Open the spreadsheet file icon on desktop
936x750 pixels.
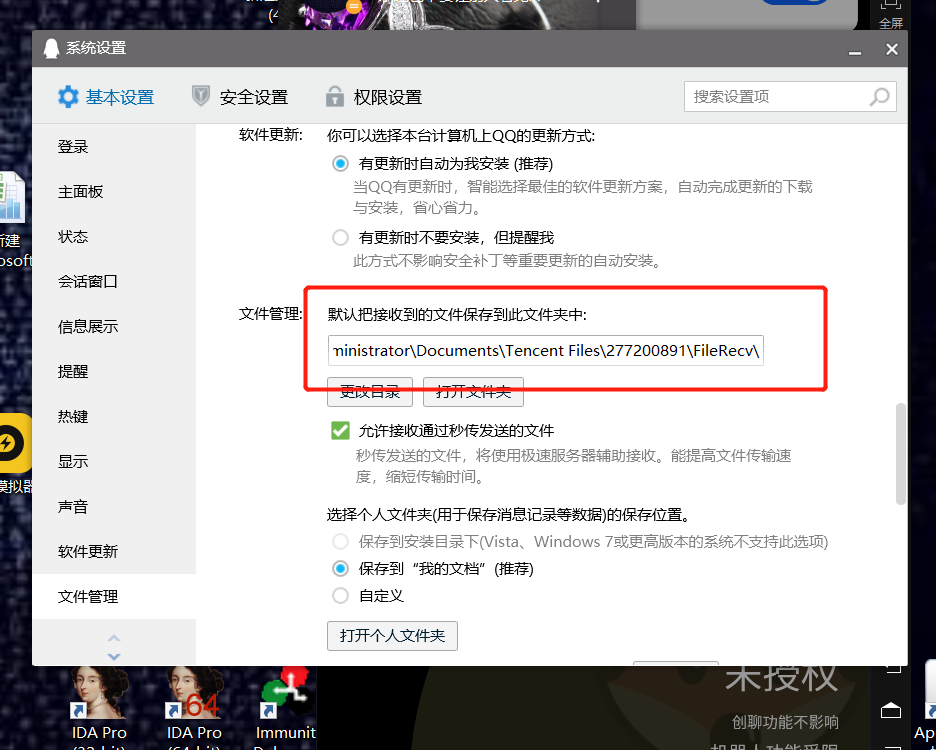12,197
